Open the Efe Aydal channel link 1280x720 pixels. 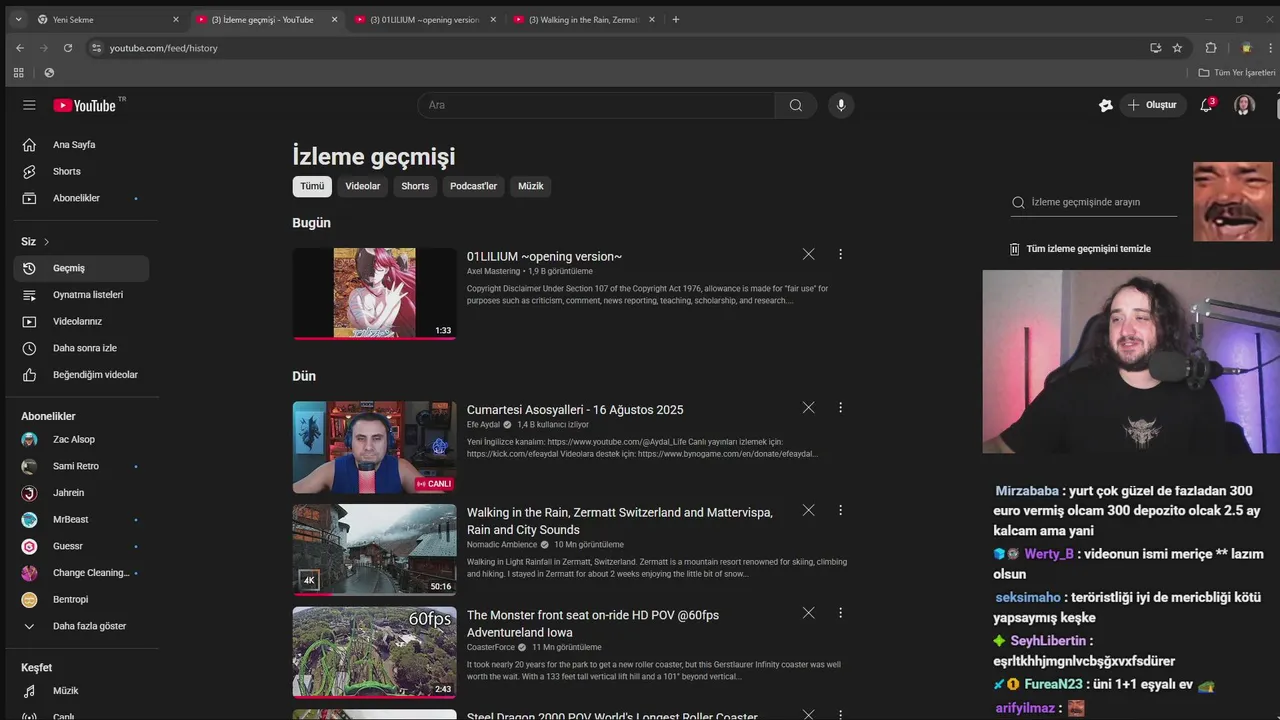pyautogui.click(x=483, y=424)
